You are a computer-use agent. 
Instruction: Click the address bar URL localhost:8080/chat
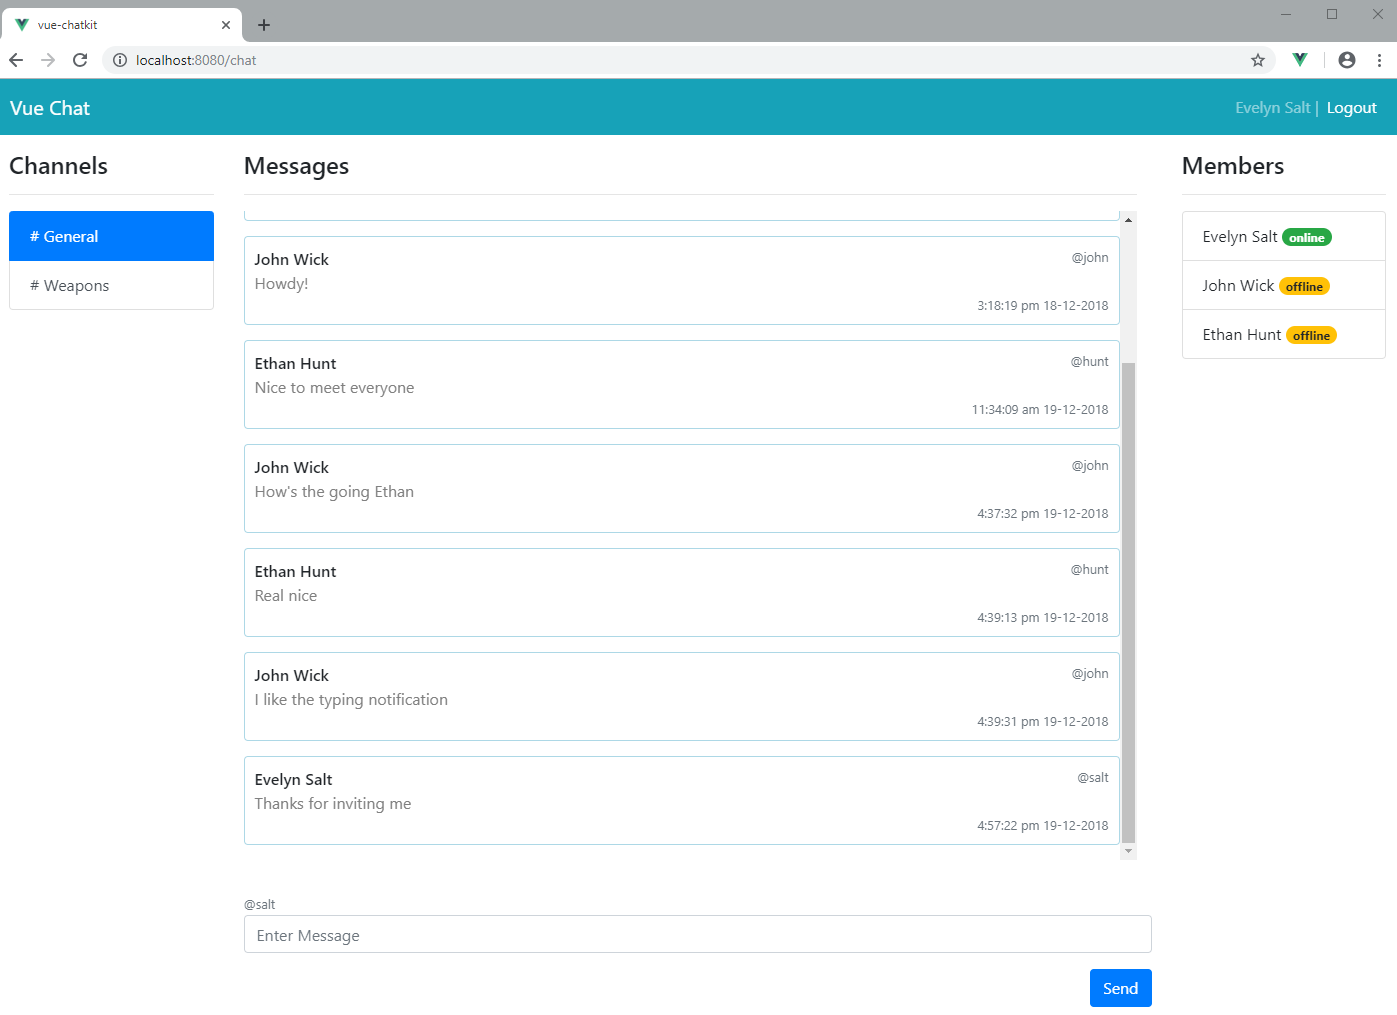point(196,60)
